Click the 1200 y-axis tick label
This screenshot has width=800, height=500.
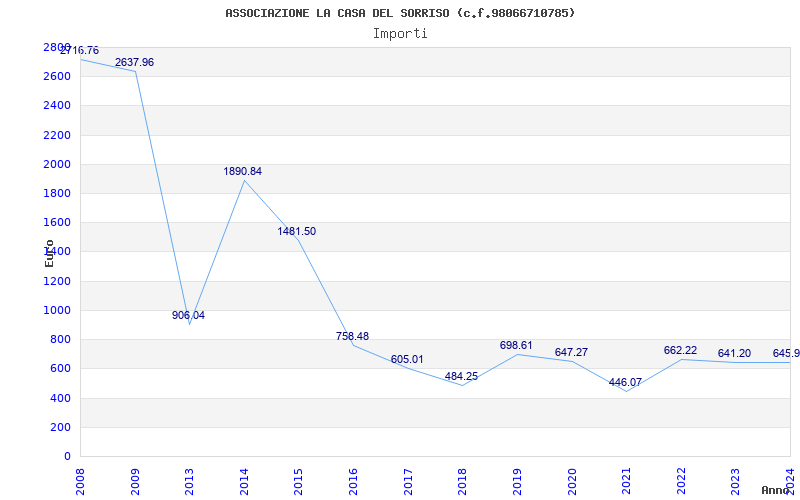point(57,281)
